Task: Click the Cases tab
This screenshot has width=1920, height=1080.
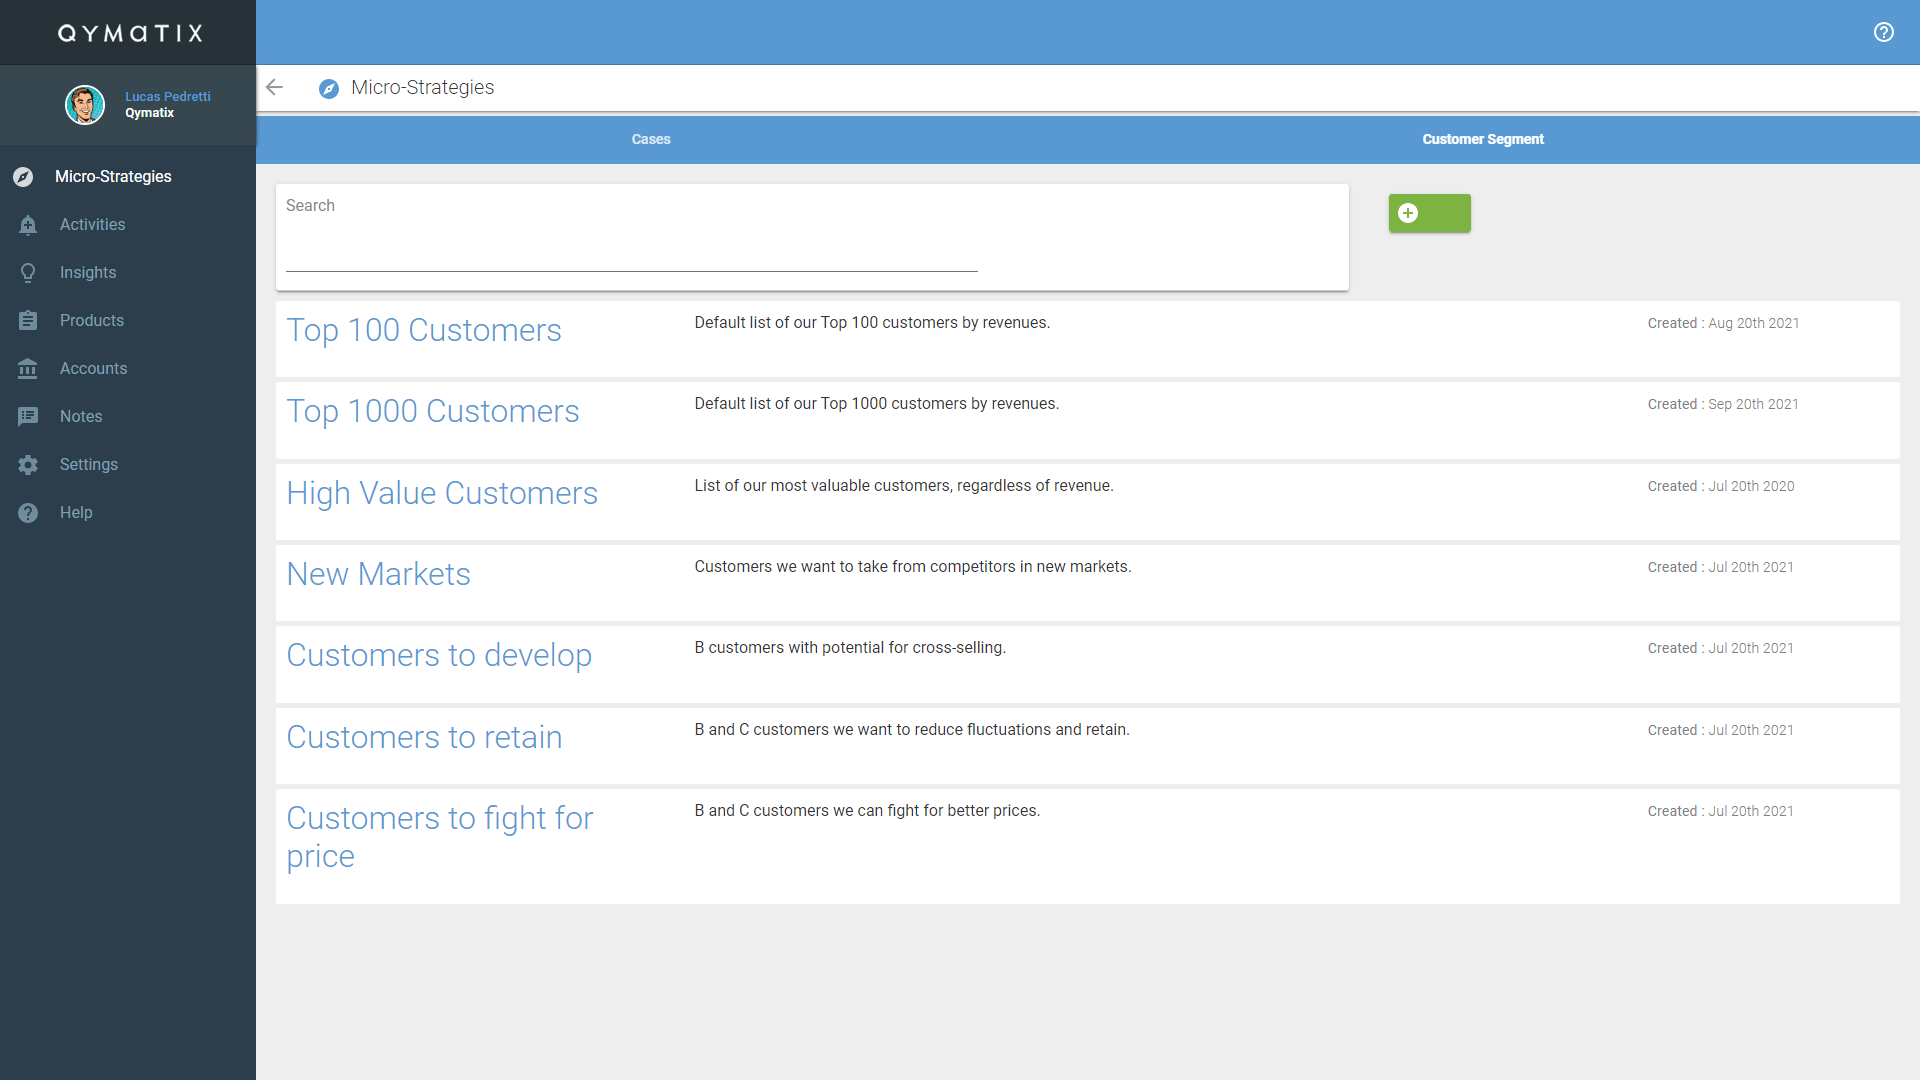Action: tap(650, 140)
